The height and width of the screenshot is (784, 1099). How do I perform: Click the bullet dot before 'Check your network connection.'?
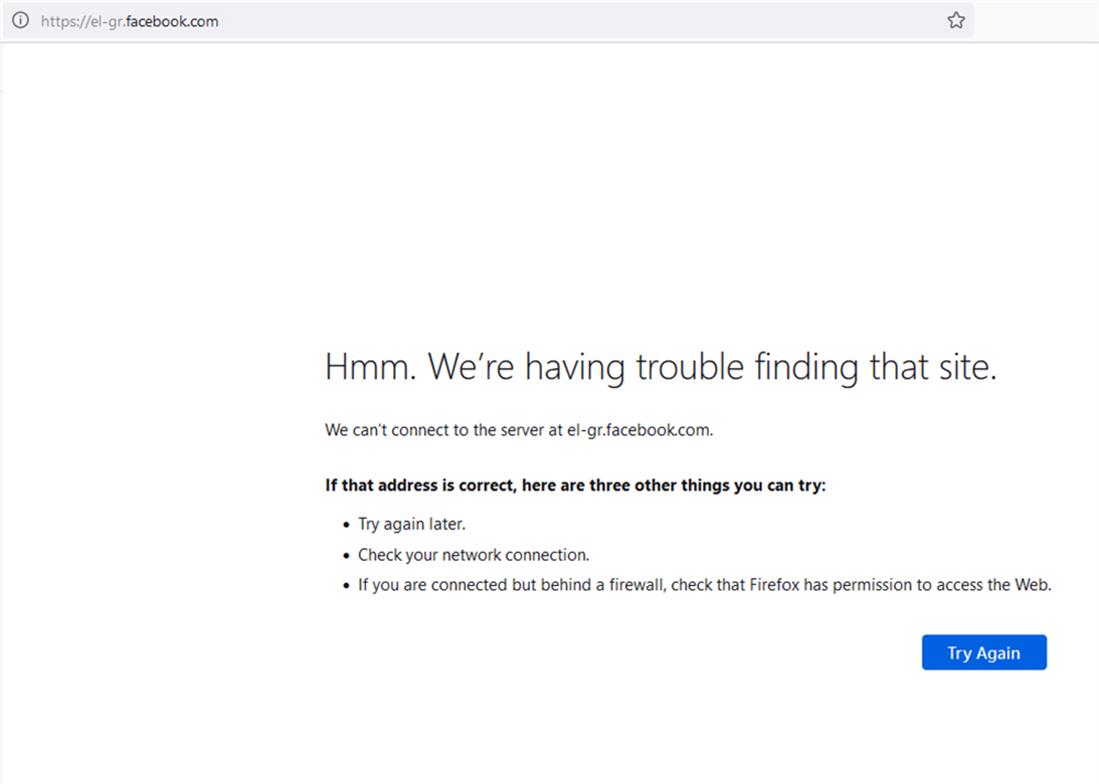345,556
